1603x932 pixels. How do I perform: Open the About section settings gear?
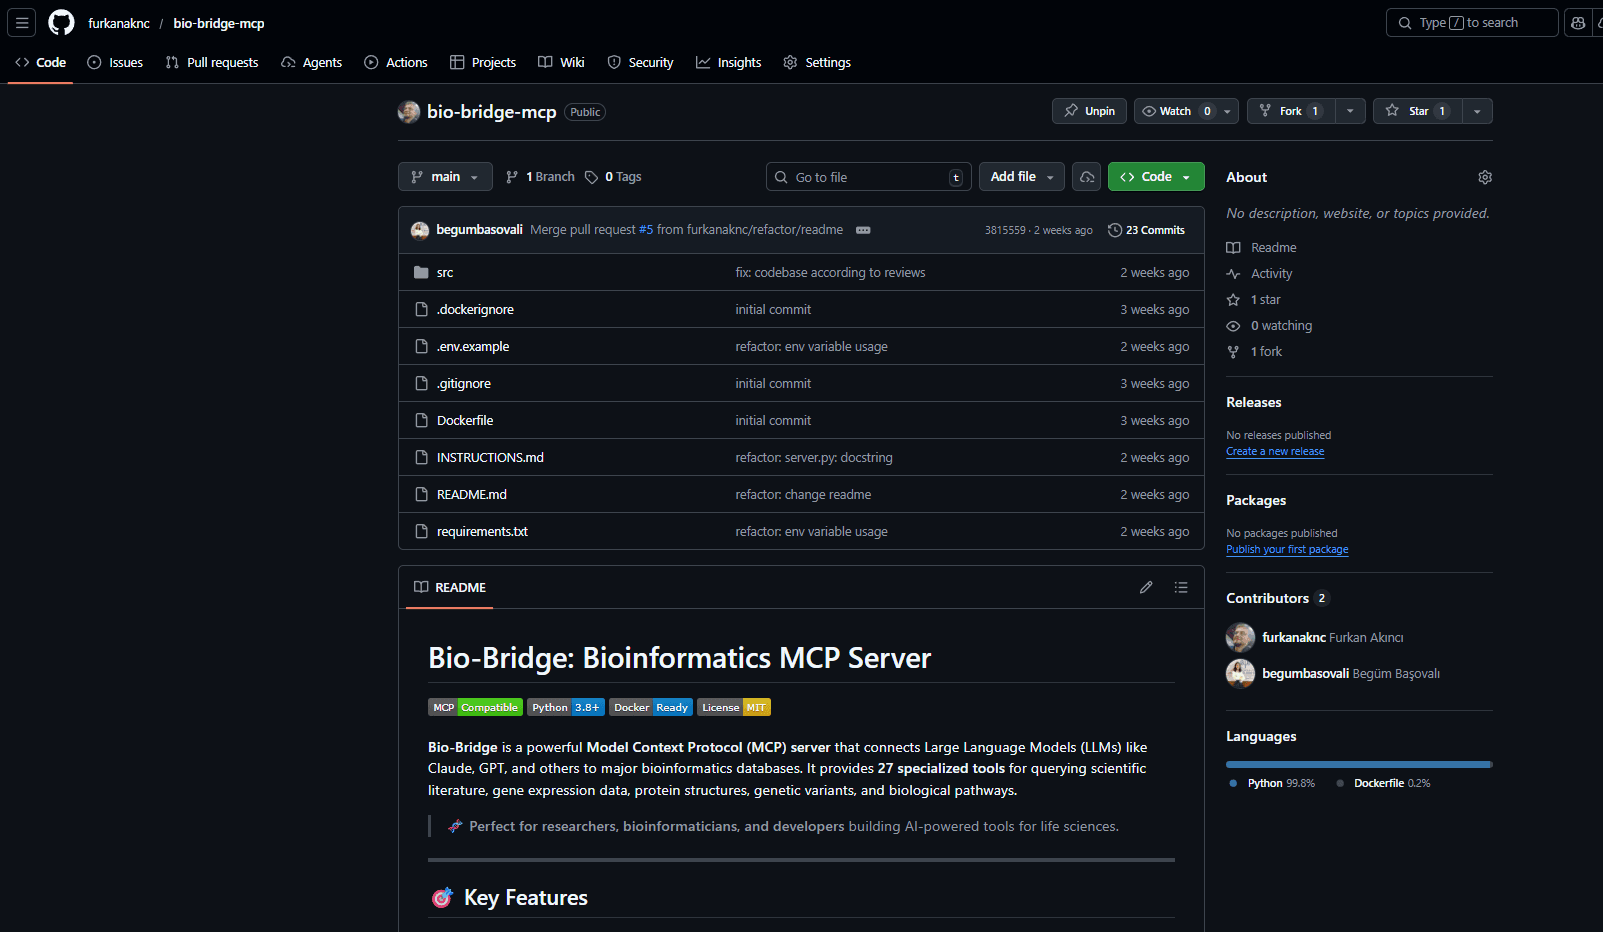(1484, 177)
